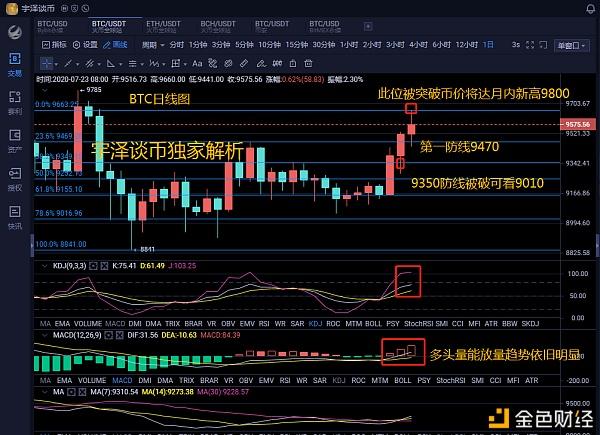Toggle RSI indicator in the KDJ panel row
This screenshot has width=600, height=435.
click(264, 324)
